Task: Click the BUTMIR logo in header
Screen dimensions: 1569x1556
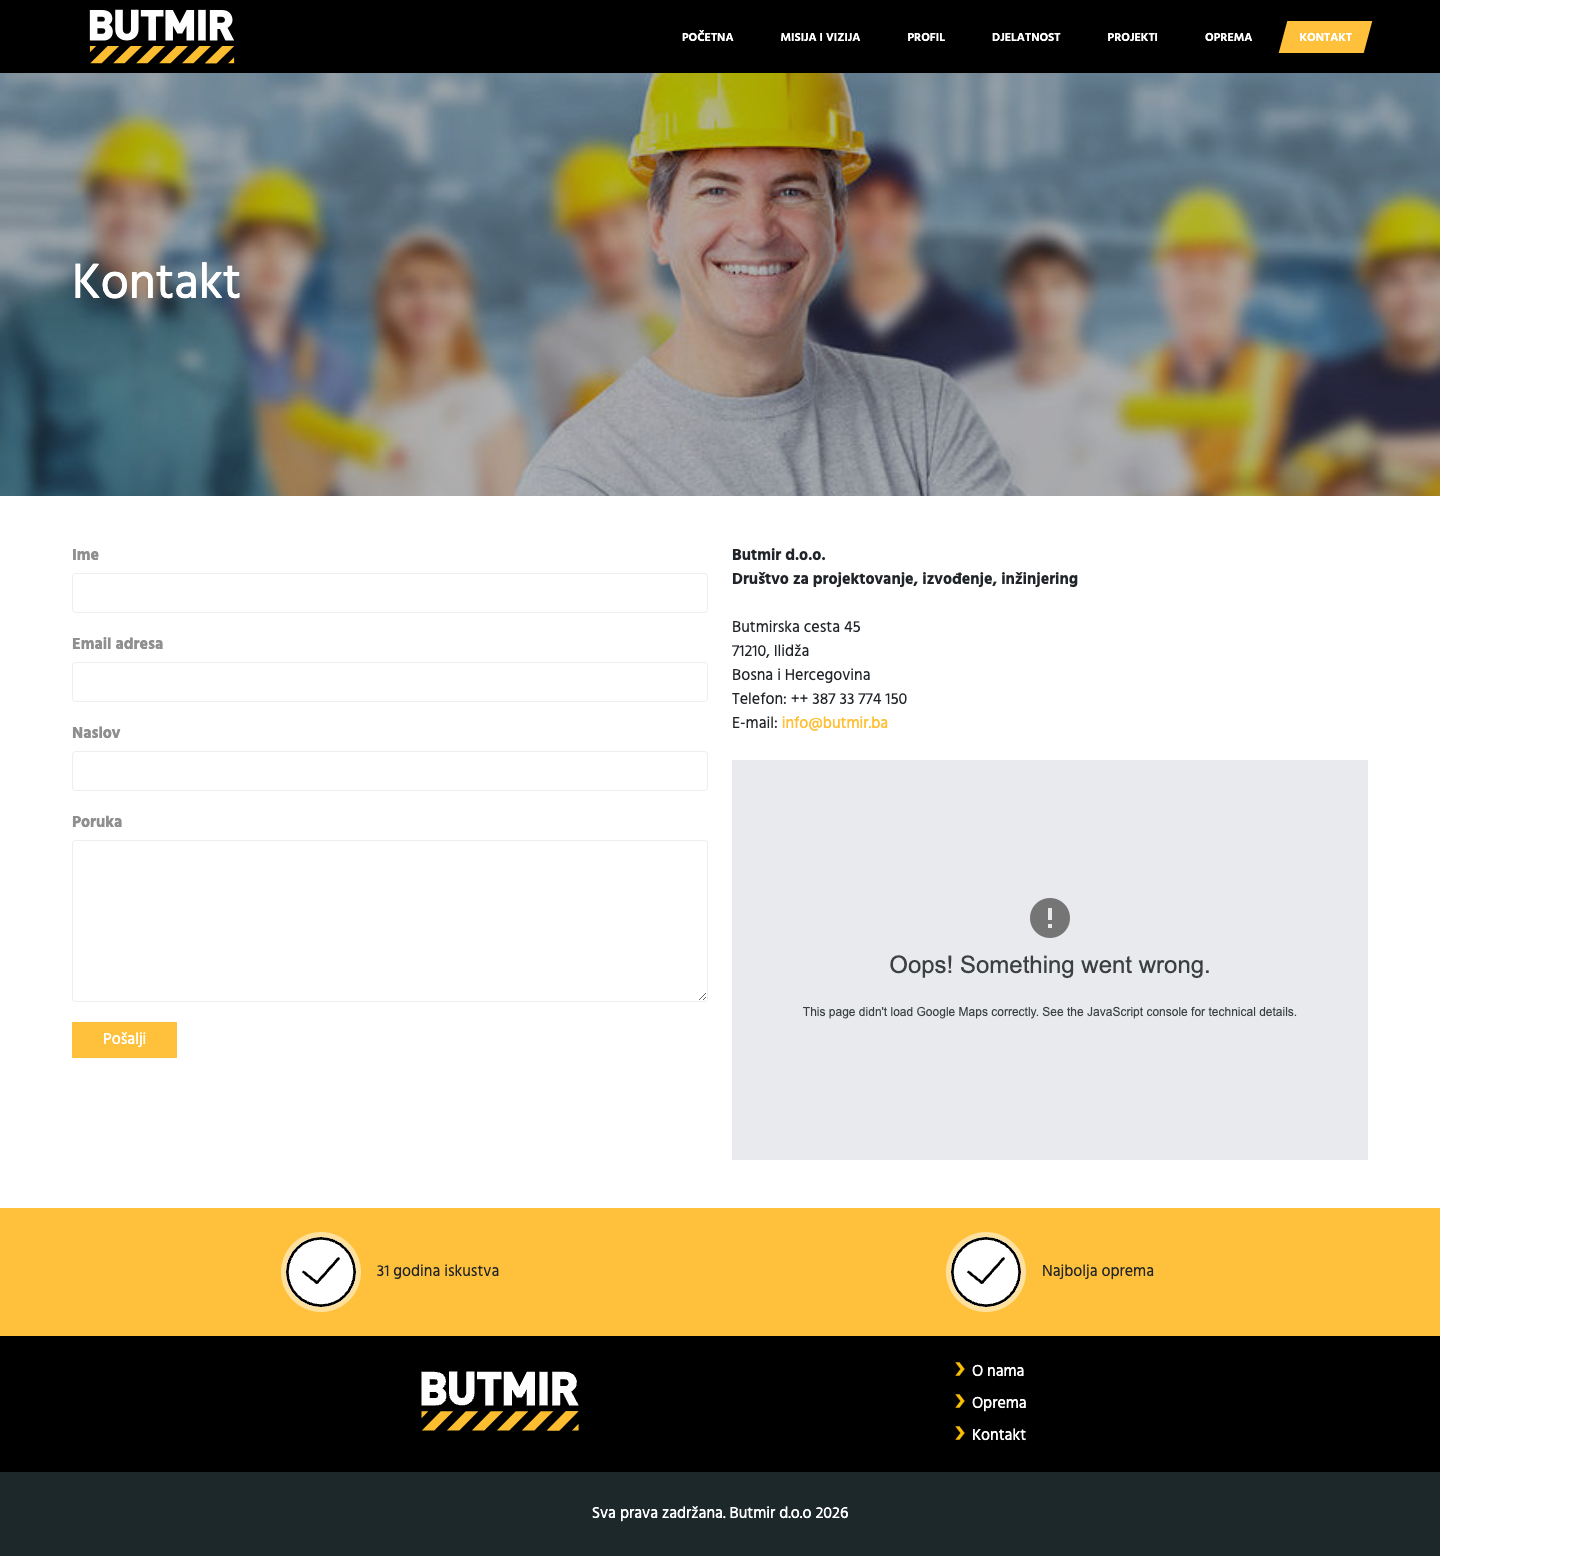Action: tap(162, 36)
